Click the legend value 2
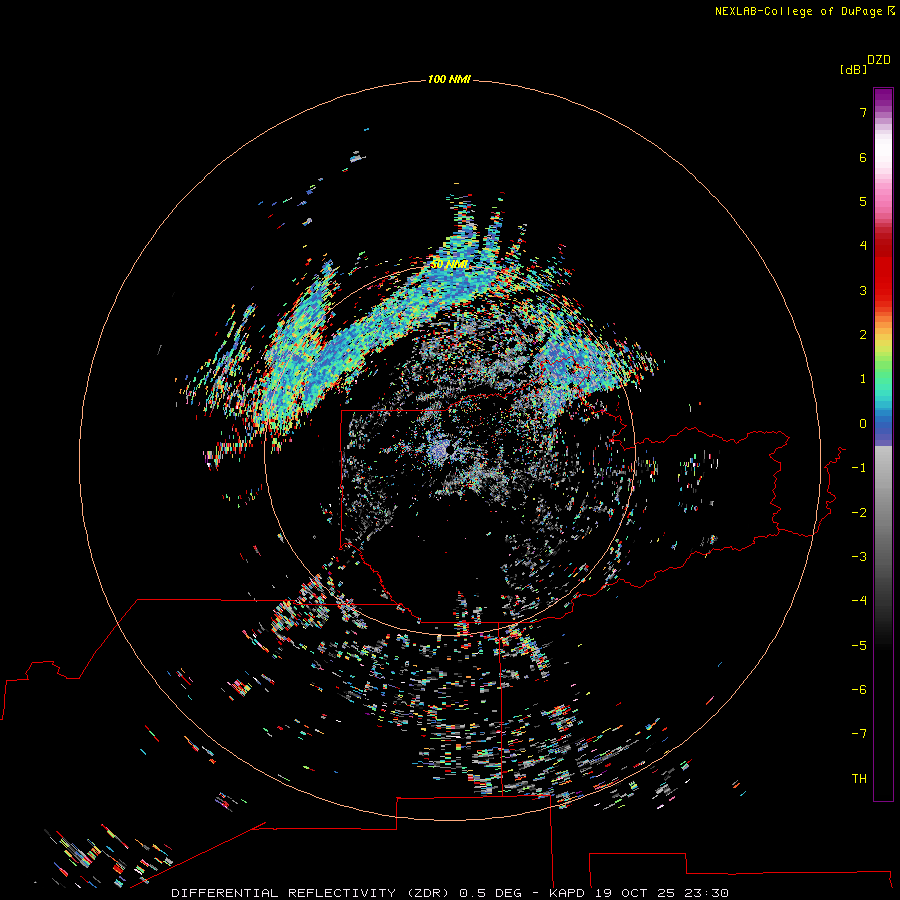This screenshot has width=900, height=900. click(863, 335)
